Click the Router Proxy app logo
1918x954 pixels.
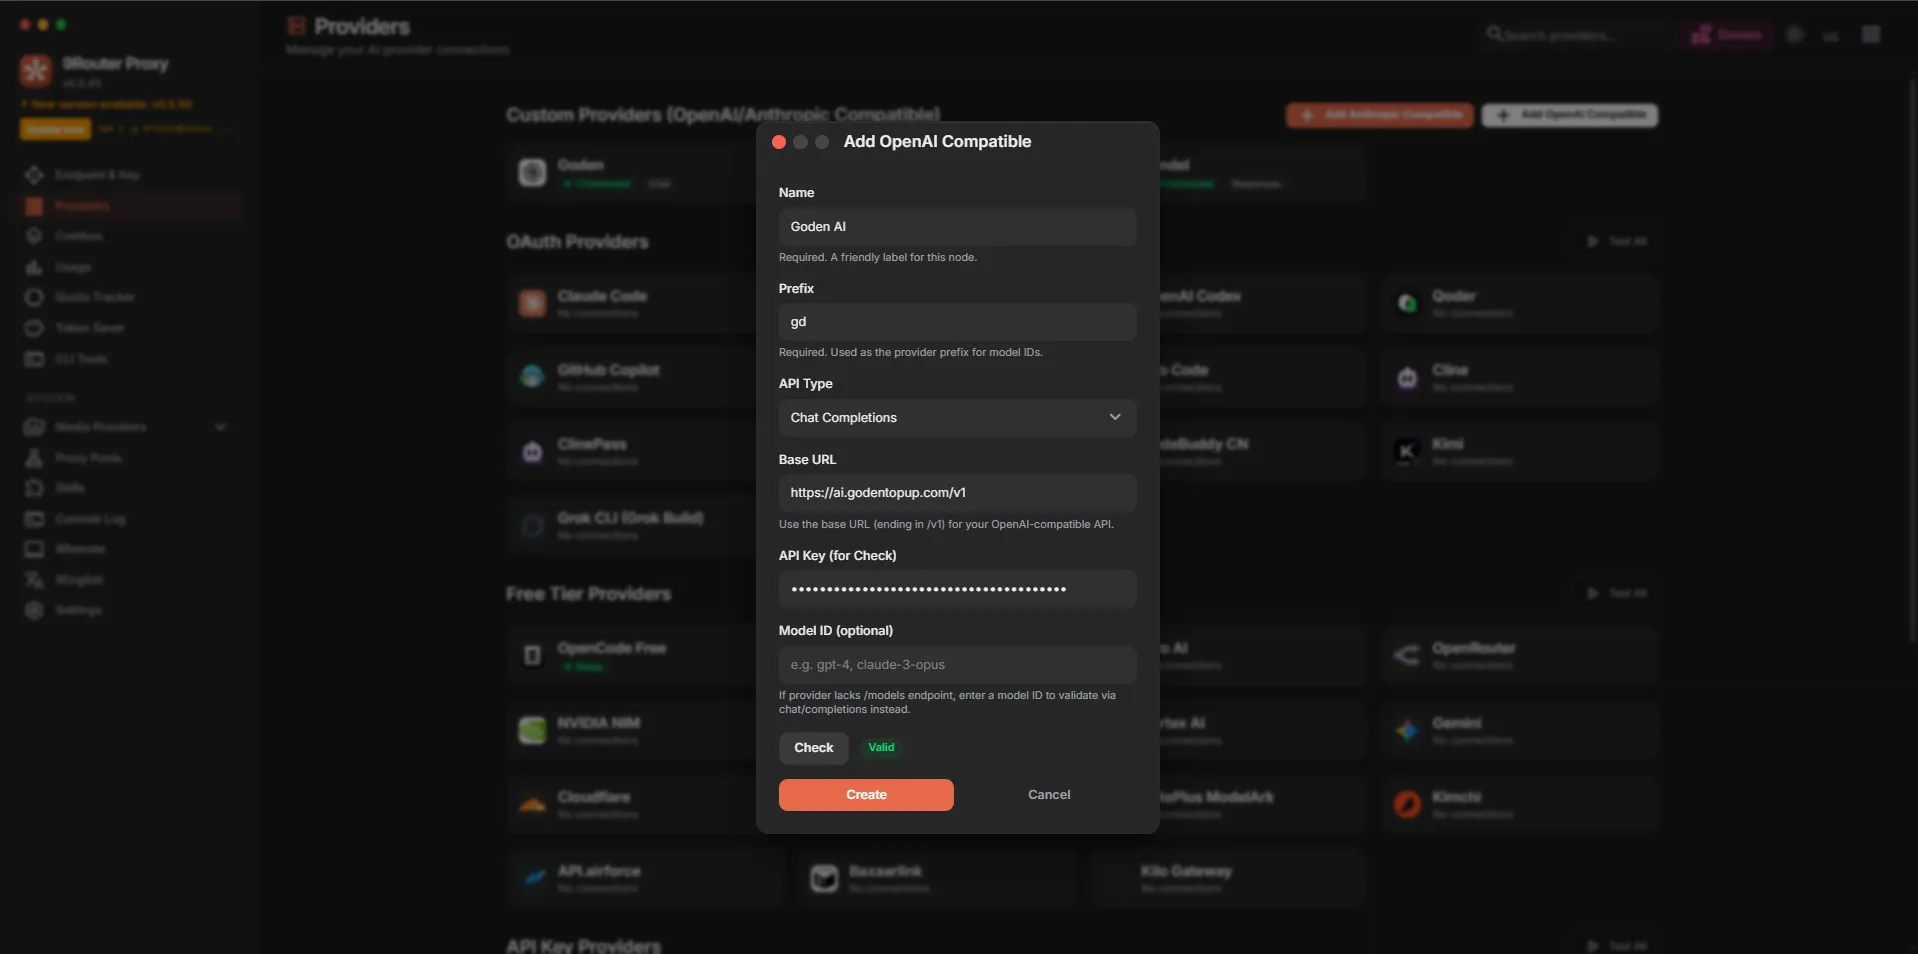coord(36,70)
